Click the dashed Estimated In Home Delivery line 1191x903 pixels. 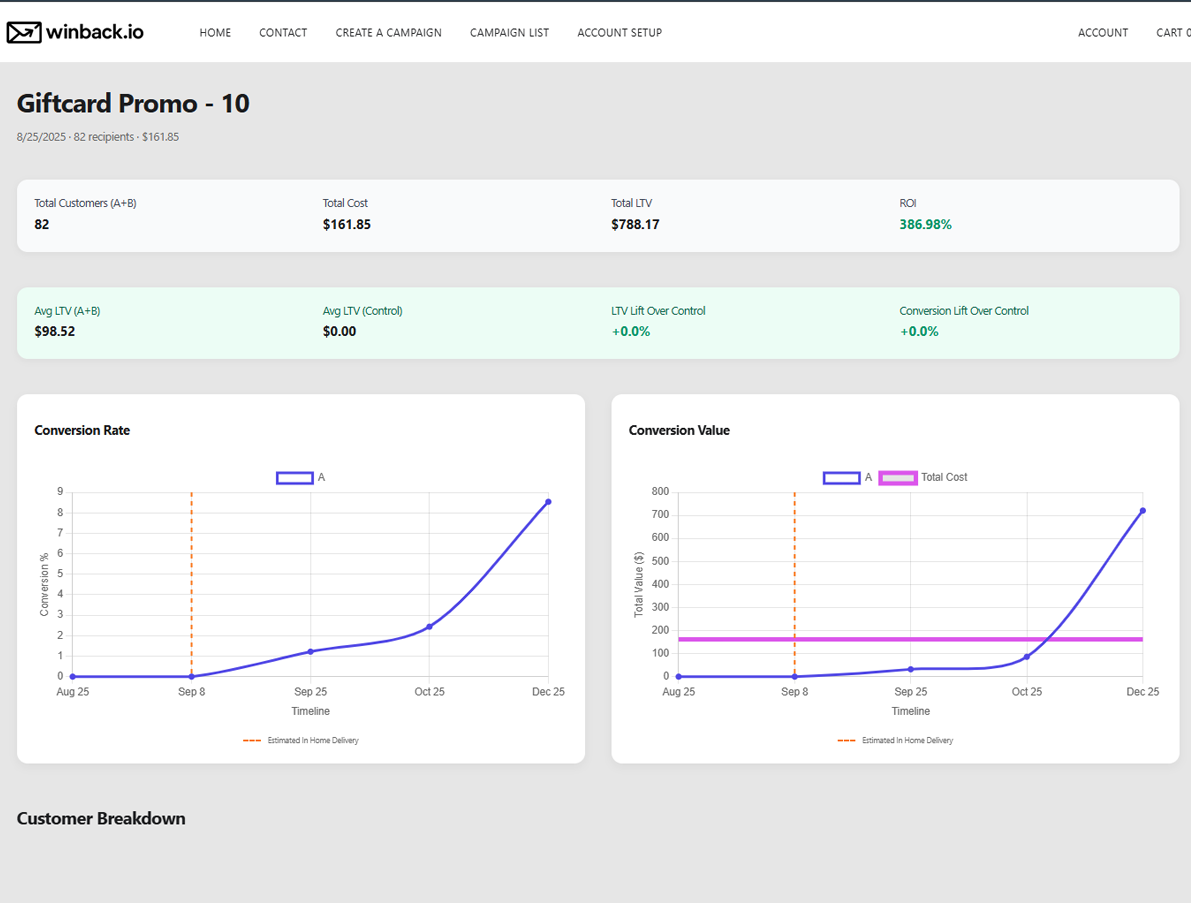[x=191, y=580]
